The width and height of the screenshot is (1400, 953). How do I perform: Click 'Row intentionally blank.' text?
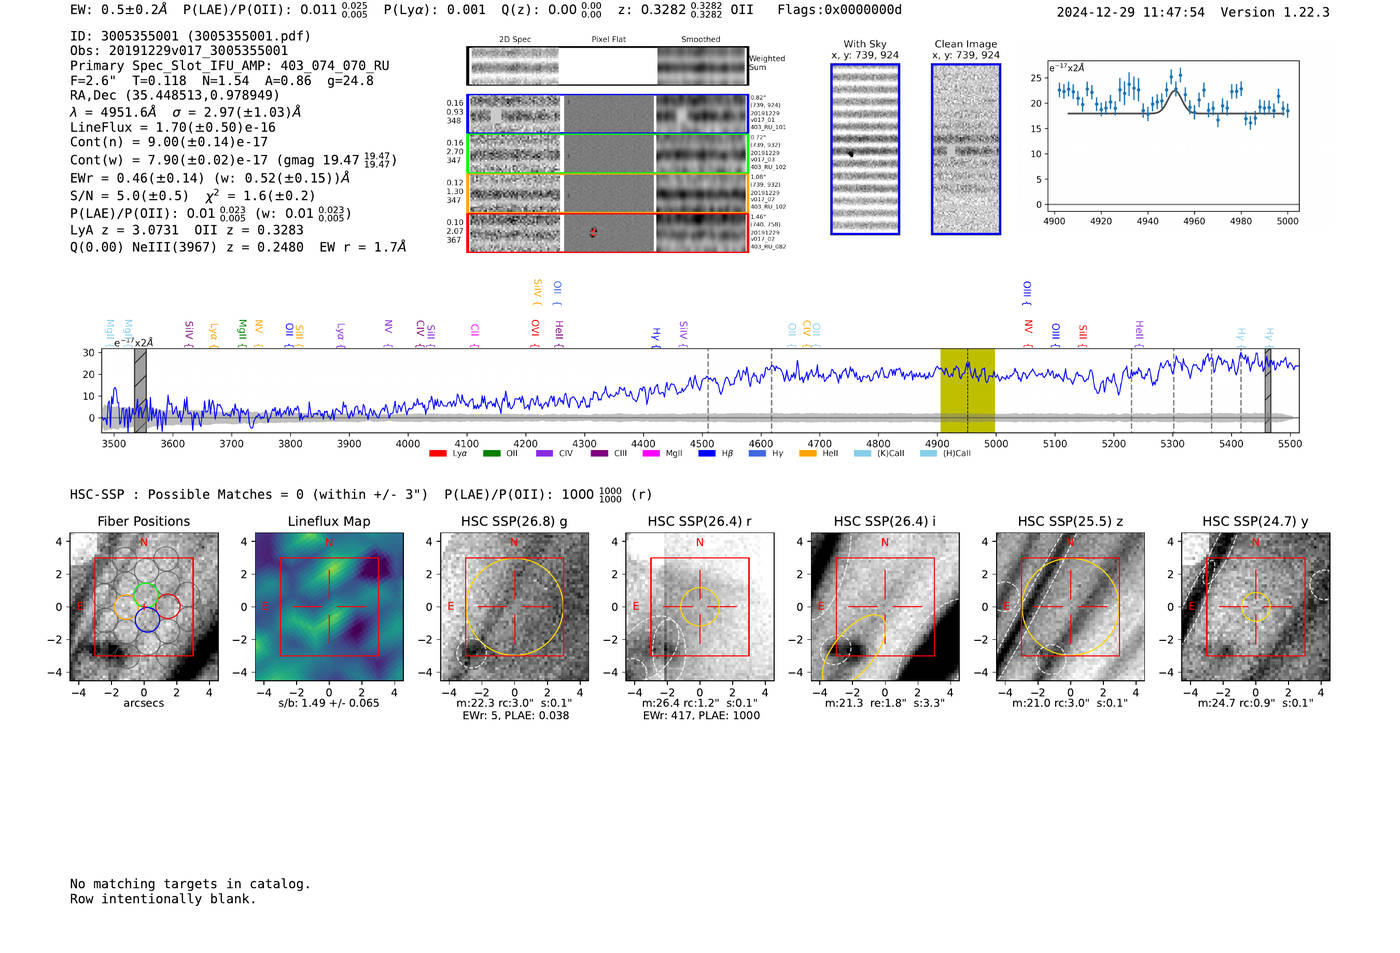point(163,899)
